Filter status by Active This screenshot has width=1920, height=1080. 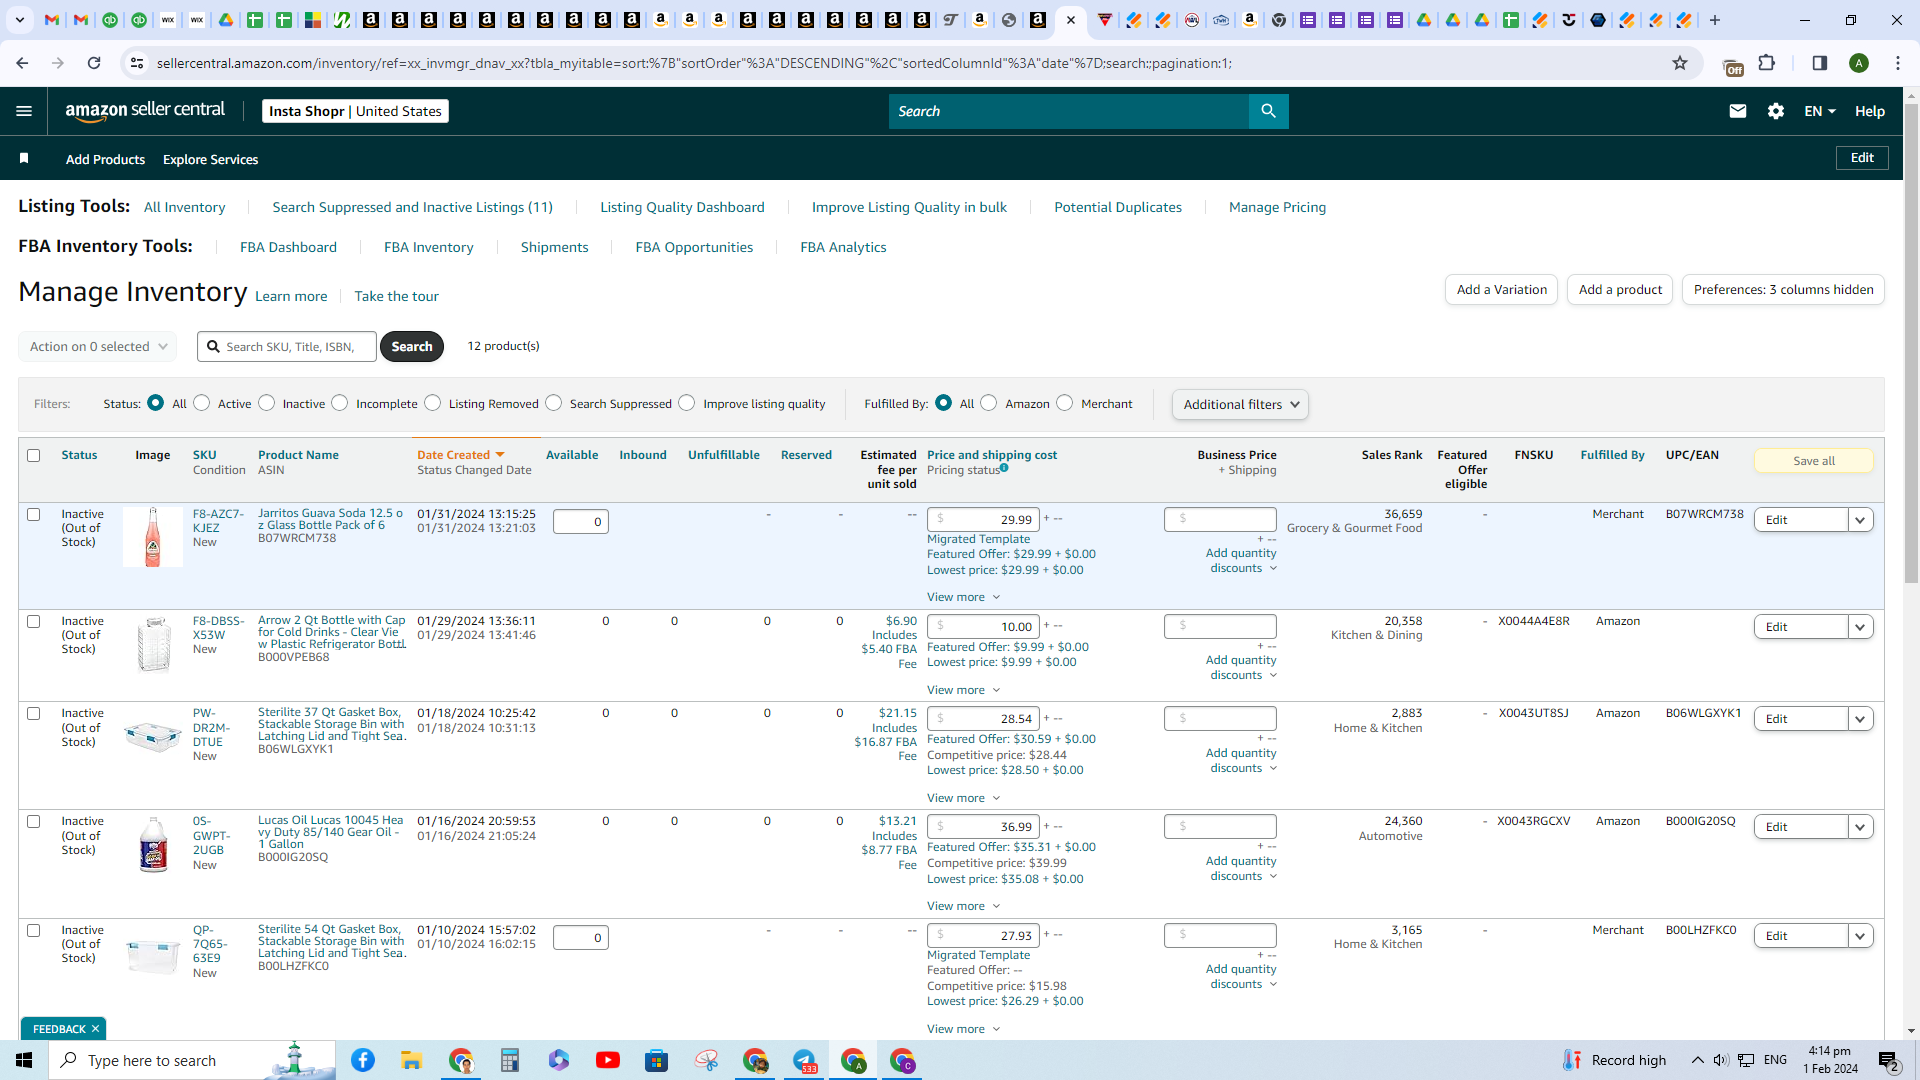point(202,402)
